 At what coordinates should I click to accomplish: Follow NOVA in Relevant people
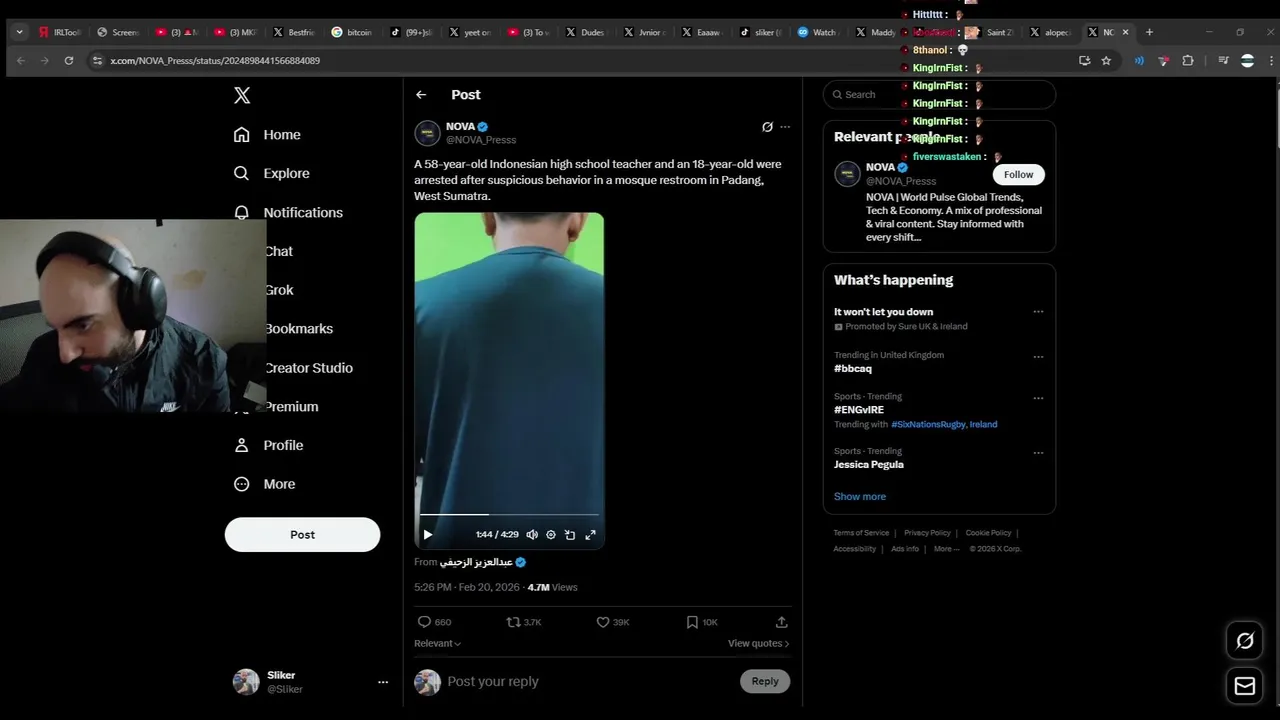[1018, 174]
